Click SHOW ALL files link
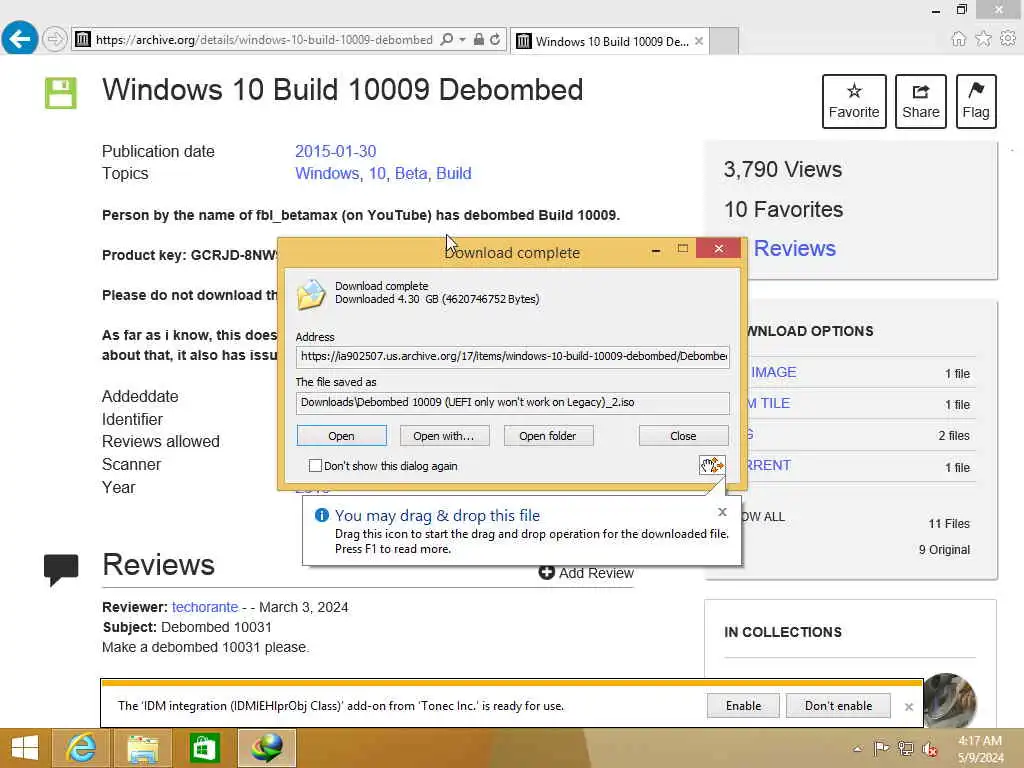Viewport: 1024px width, 768px height. tap(765, 517)
